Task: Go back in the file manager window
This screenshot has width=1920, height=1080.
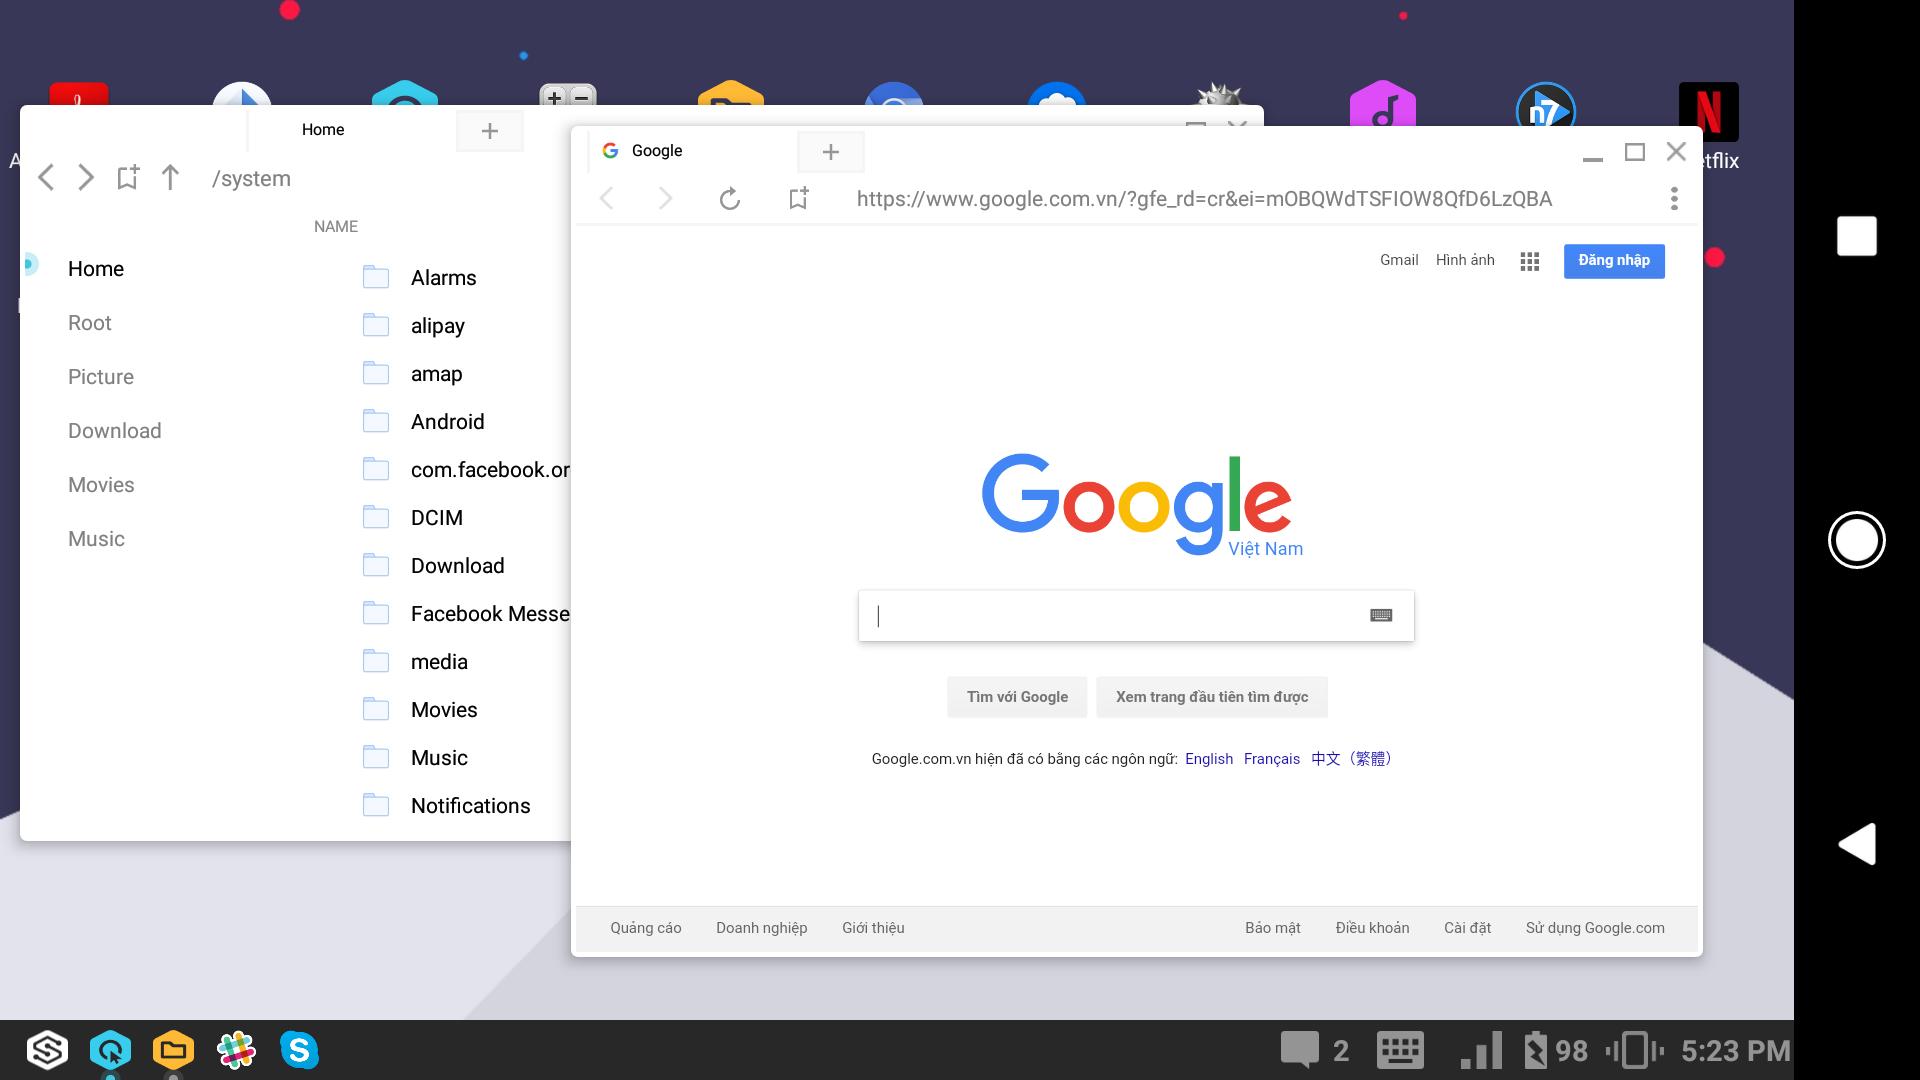Action: [x=45, y=178]
